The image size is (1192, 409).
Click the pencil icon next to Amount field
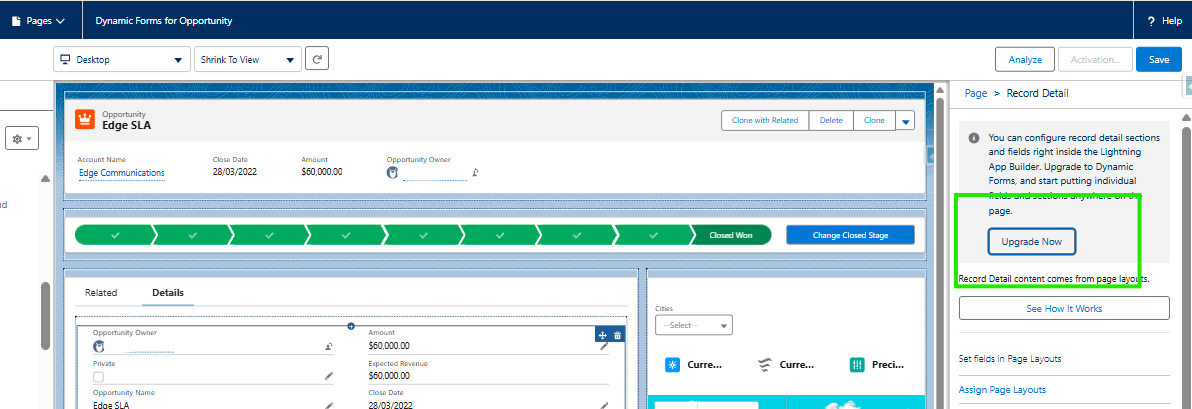point(604,346)
